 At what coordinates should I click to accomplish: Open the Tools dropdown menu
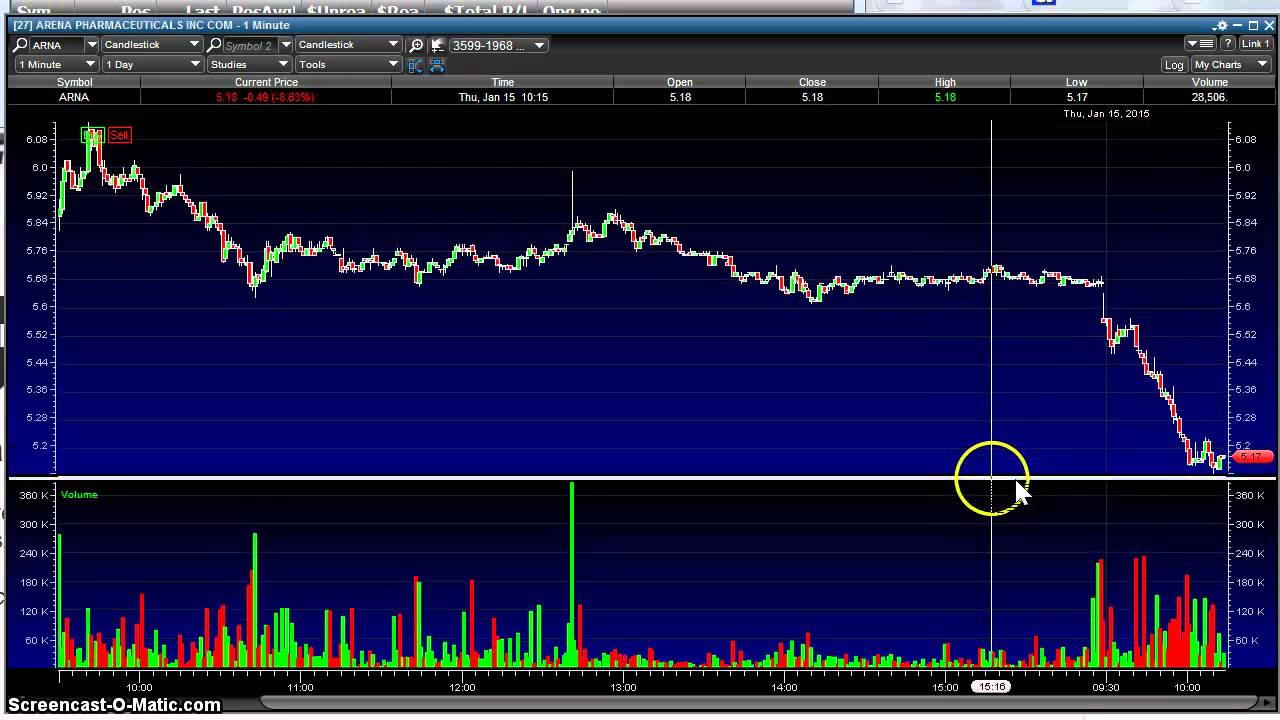348,65
